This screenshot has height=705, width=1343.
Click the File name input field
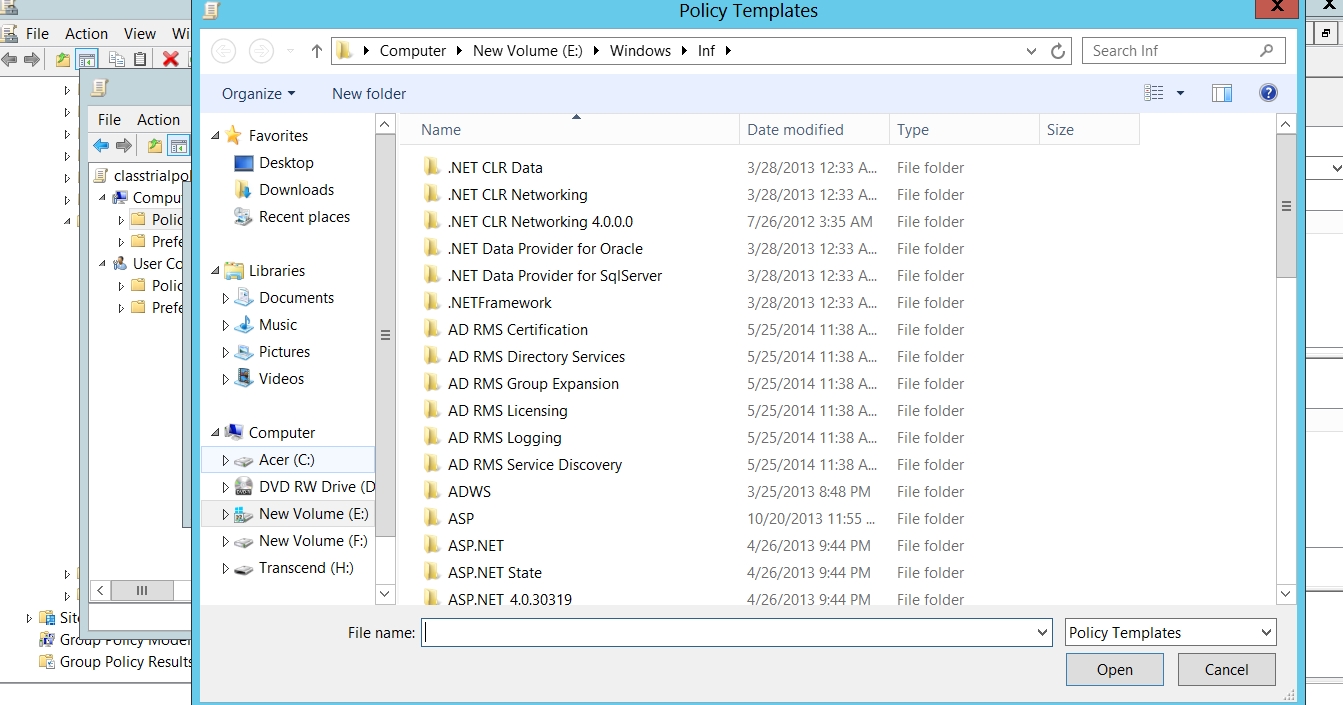click(728, 633)
